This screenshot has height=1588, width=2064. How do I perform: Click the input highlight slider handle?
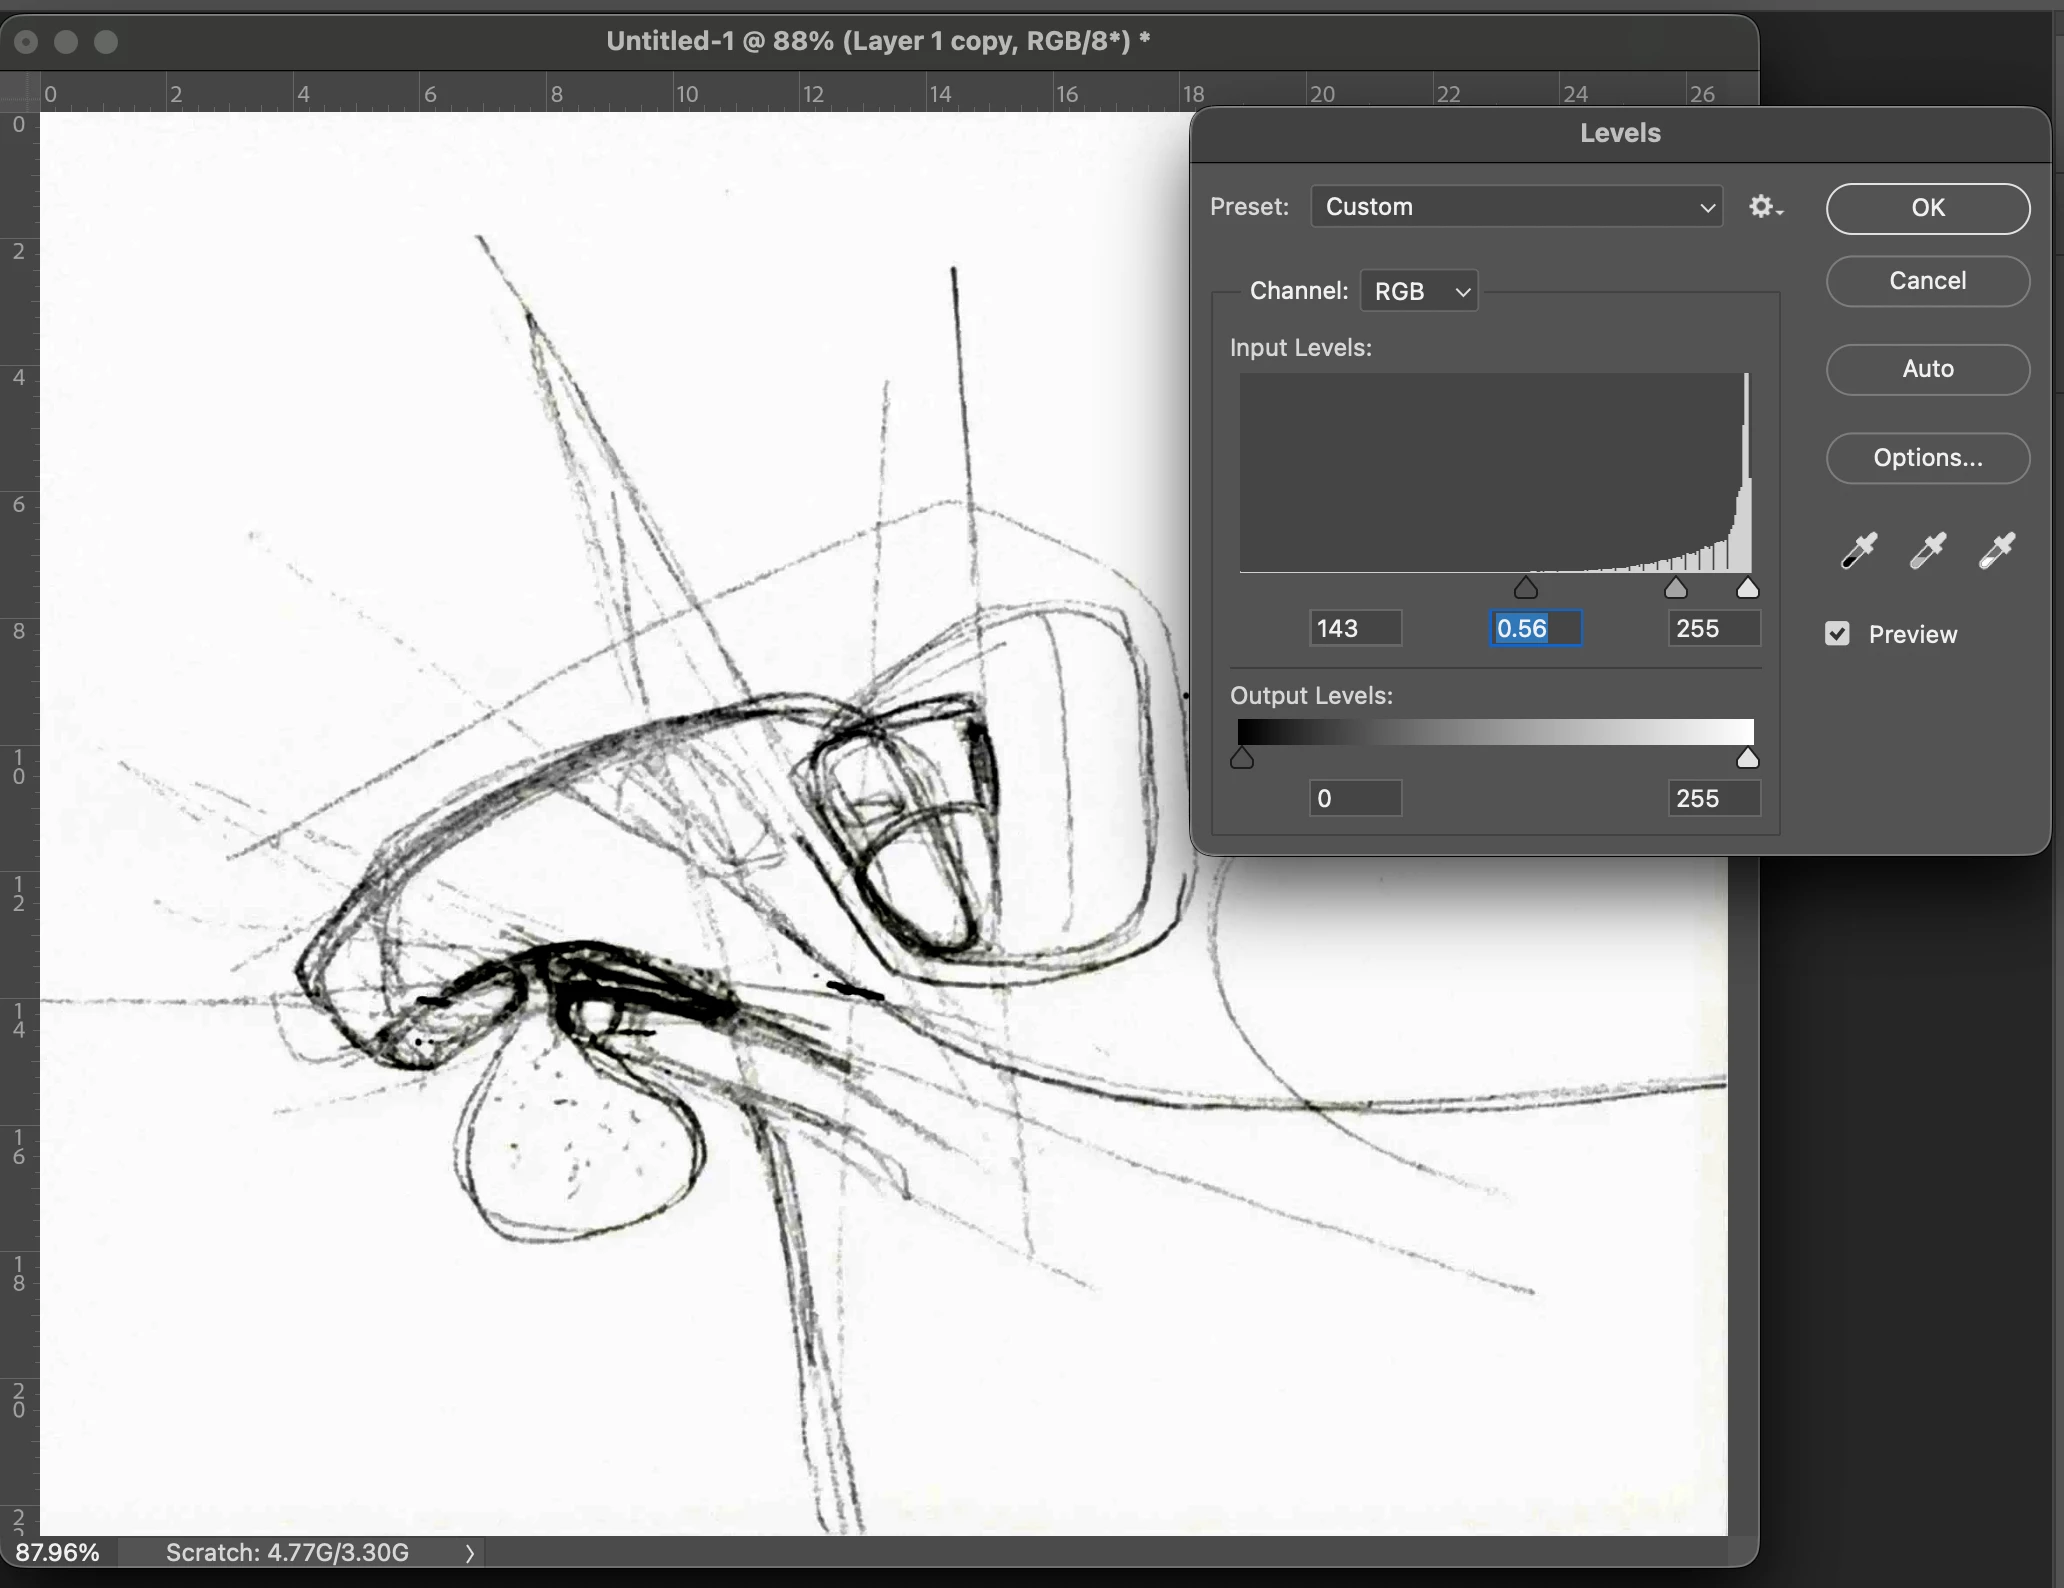pyautogui.click(x=1747, y=588)
